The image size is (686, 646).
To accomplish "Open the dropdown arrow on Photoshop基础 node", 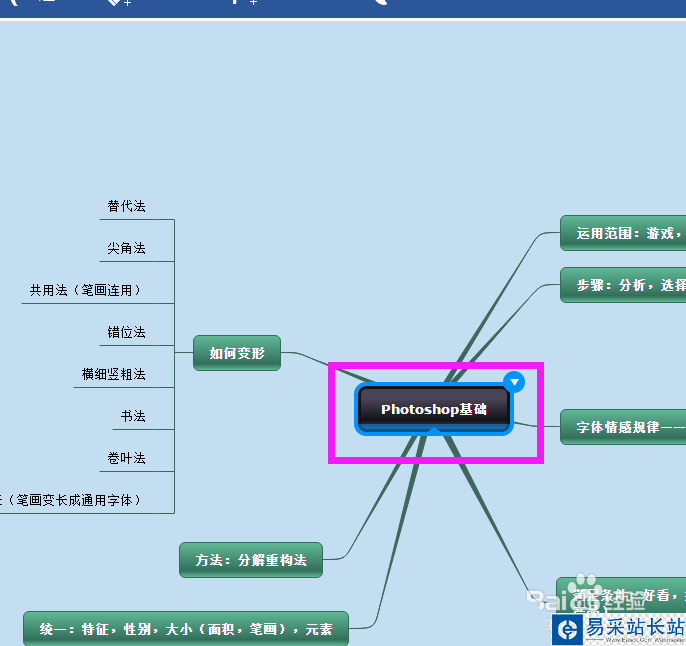I will (x=514, y=382).
